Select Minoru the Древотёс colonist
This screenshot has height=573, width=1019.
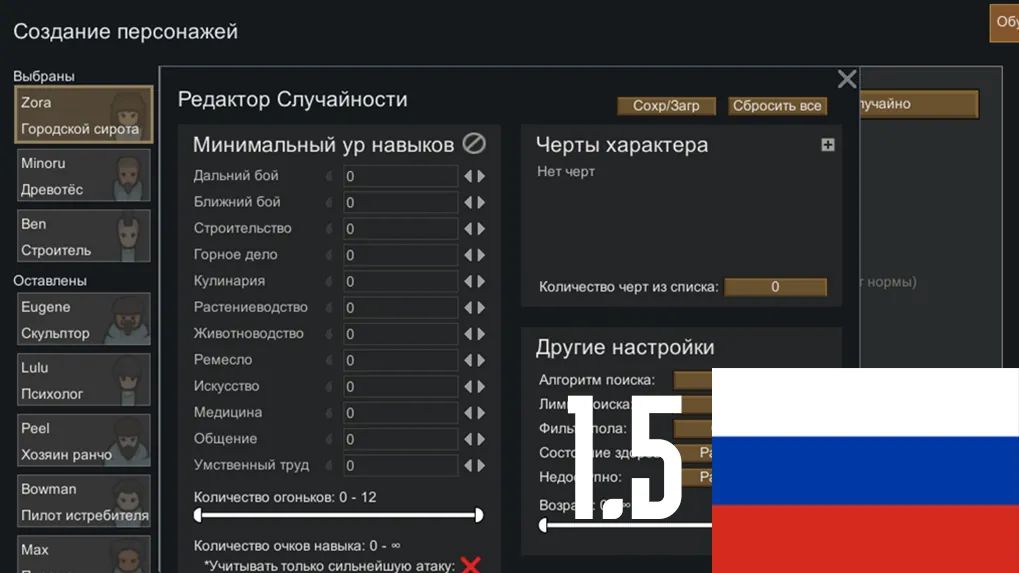pyautogui.click(x=84, y=176)
